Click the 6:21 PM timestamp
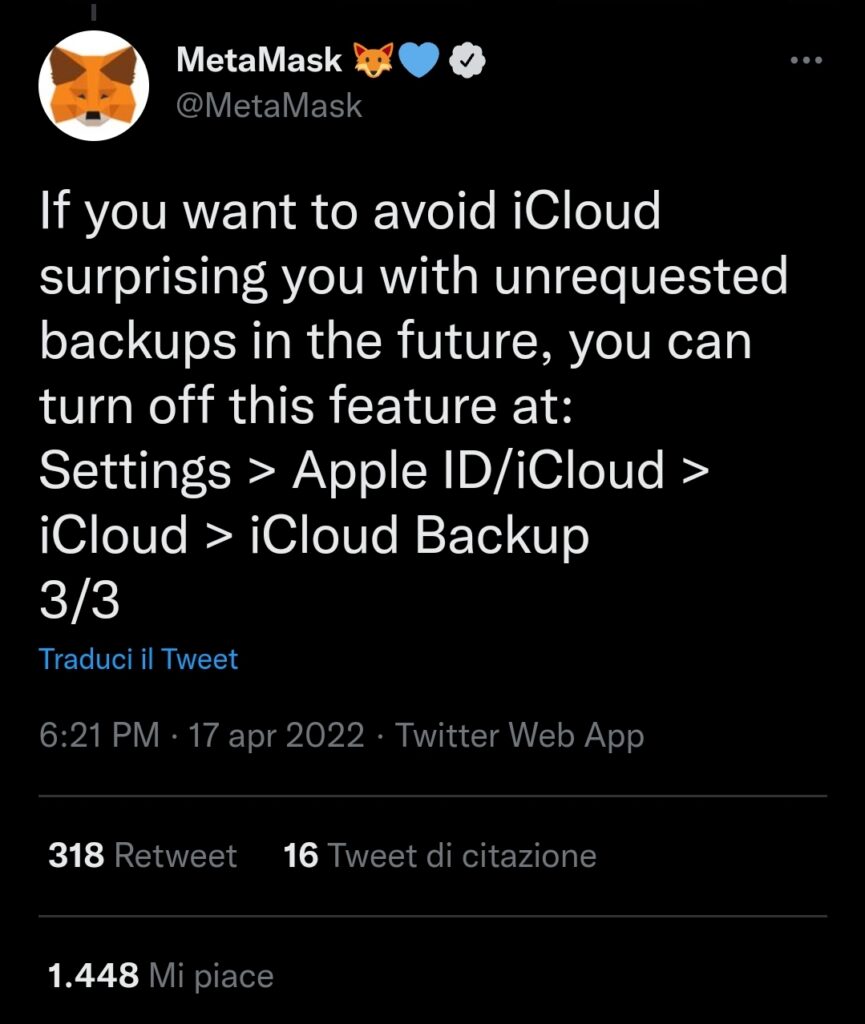Screen dimensions: 865x1024 [99, 736]
